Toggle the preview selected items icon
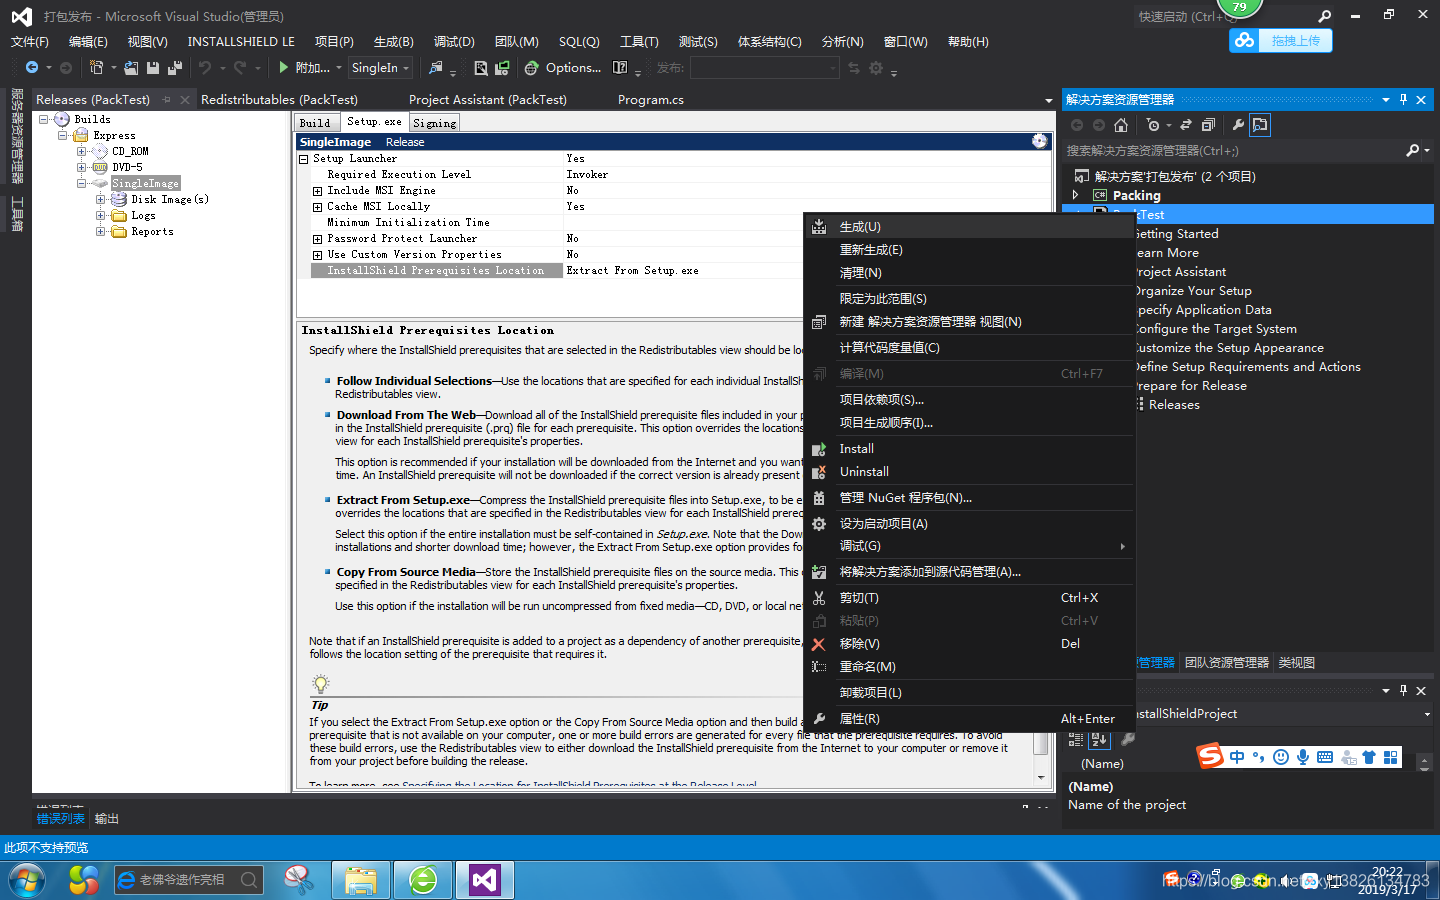Screen dimensions: 1440x900 1260,125
